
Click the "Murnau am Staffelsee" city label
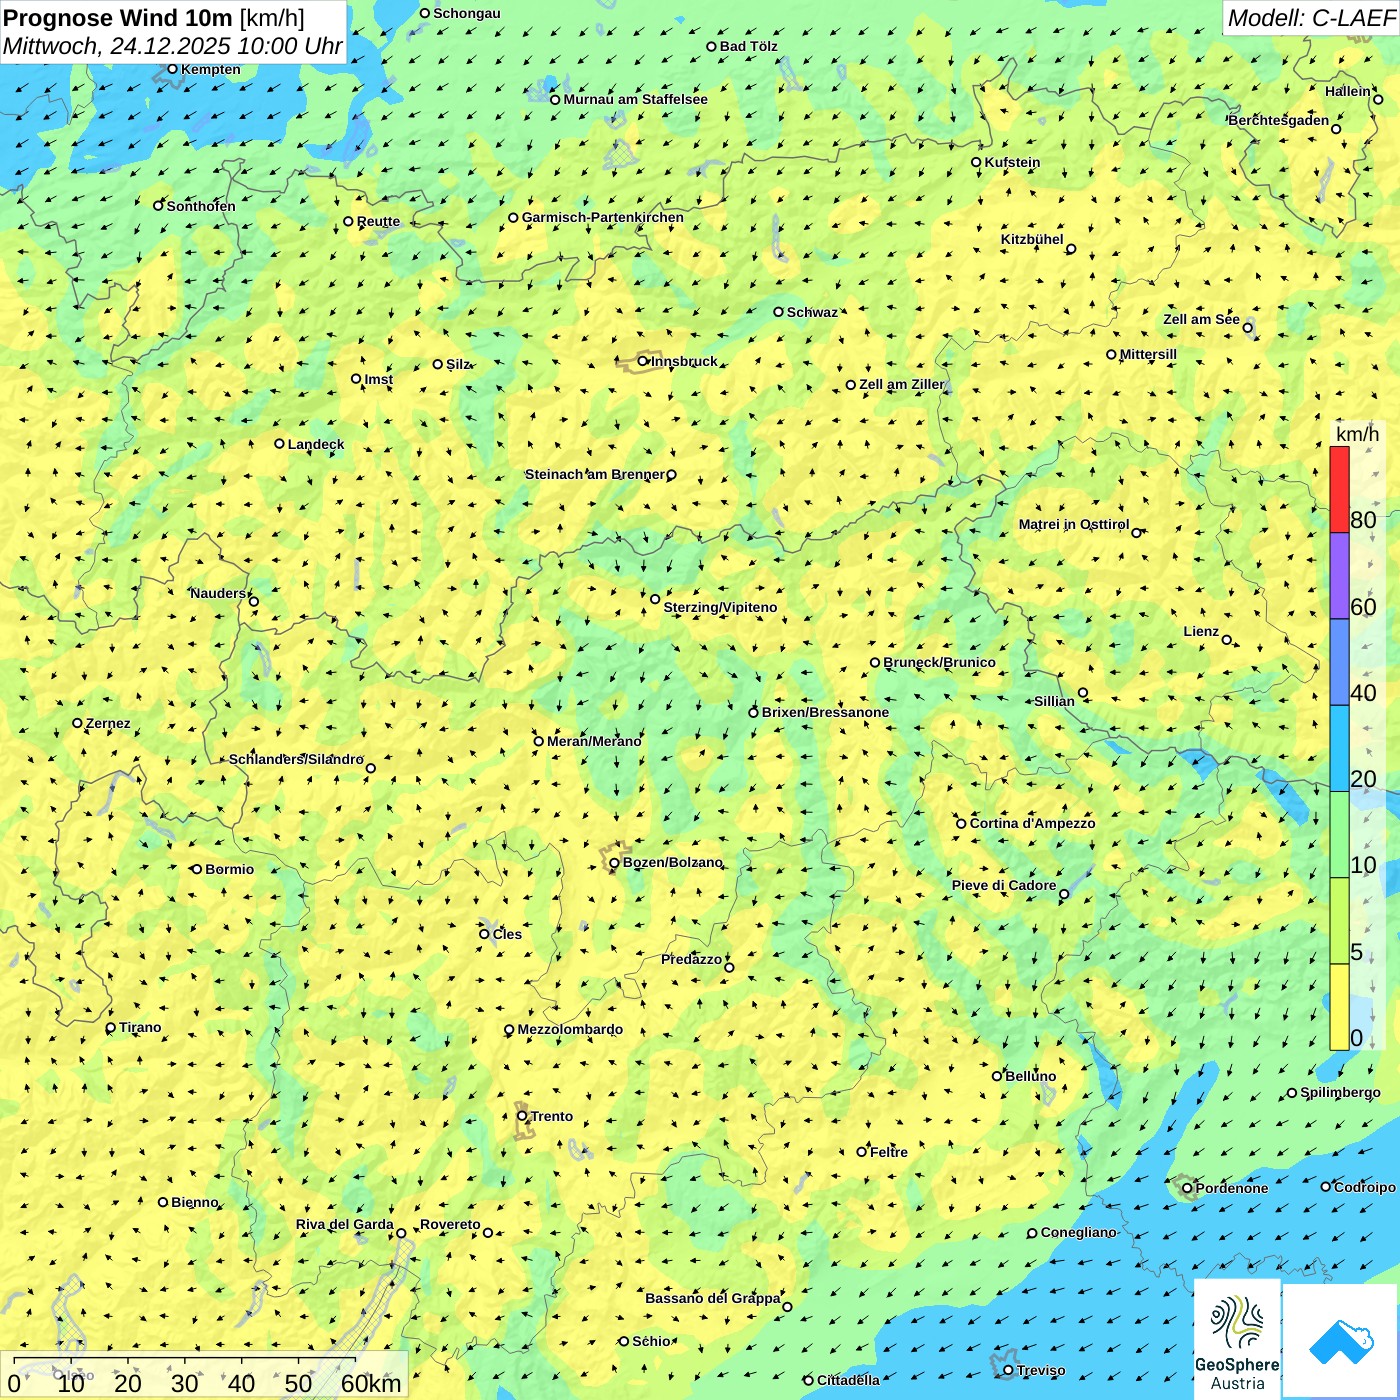(x=635, y=99)
